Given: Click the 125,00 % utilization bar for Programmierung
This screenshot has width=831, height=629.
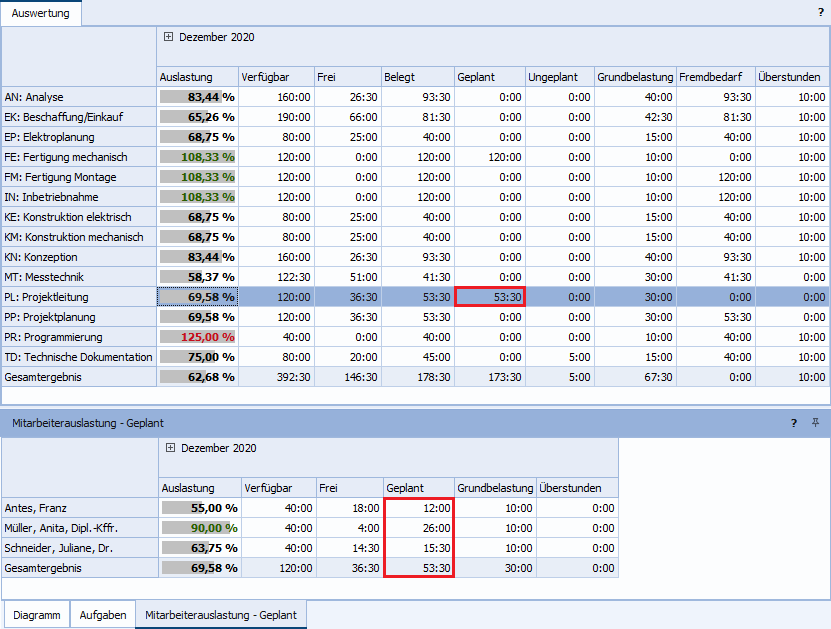Looking at the screenshot, I should 198,337.
